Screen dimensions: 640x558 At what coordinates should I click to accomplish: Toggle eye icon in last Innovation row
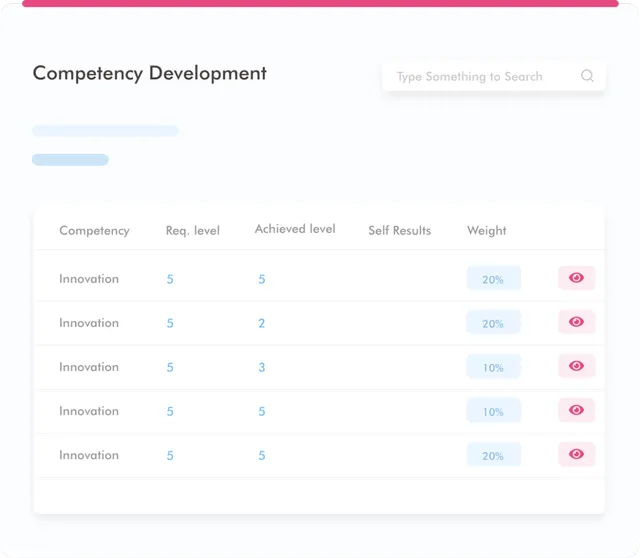click(576, 454)
